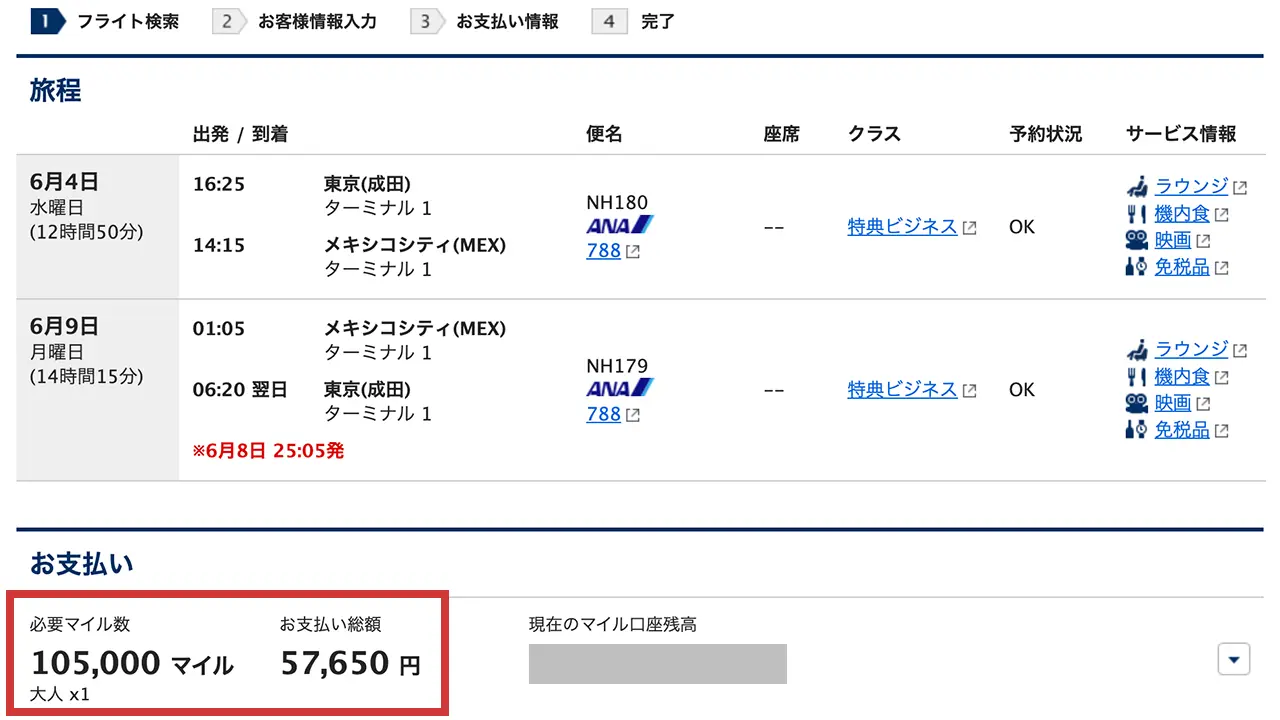Click the movie camera icon for NH180
Image resolution: width=1280 pixels, height=720 pixels.
pyautogui.click(x=1138, y=240)
